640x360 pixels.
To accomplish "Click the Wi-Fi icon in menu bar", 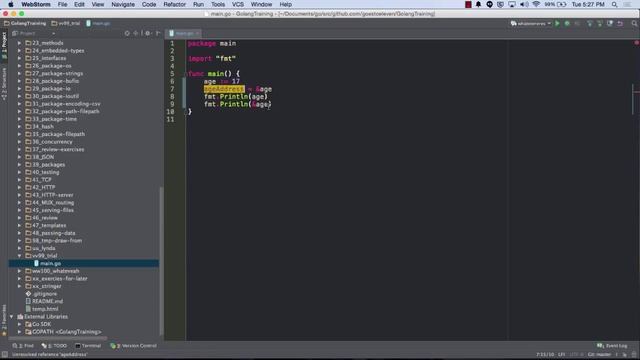I will coord(536,4).
